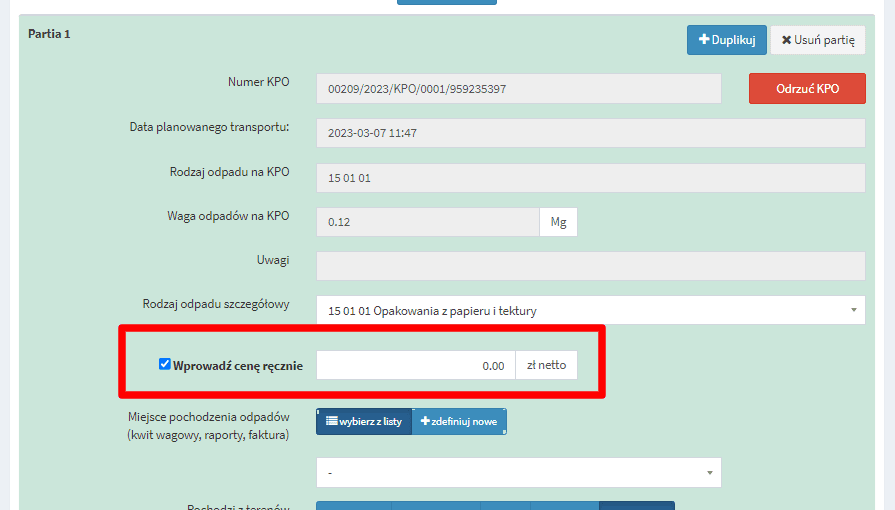Click the 'Numer KPO' field
The height and width of the screenshot is (510, 895).
[x=518, y=89]
